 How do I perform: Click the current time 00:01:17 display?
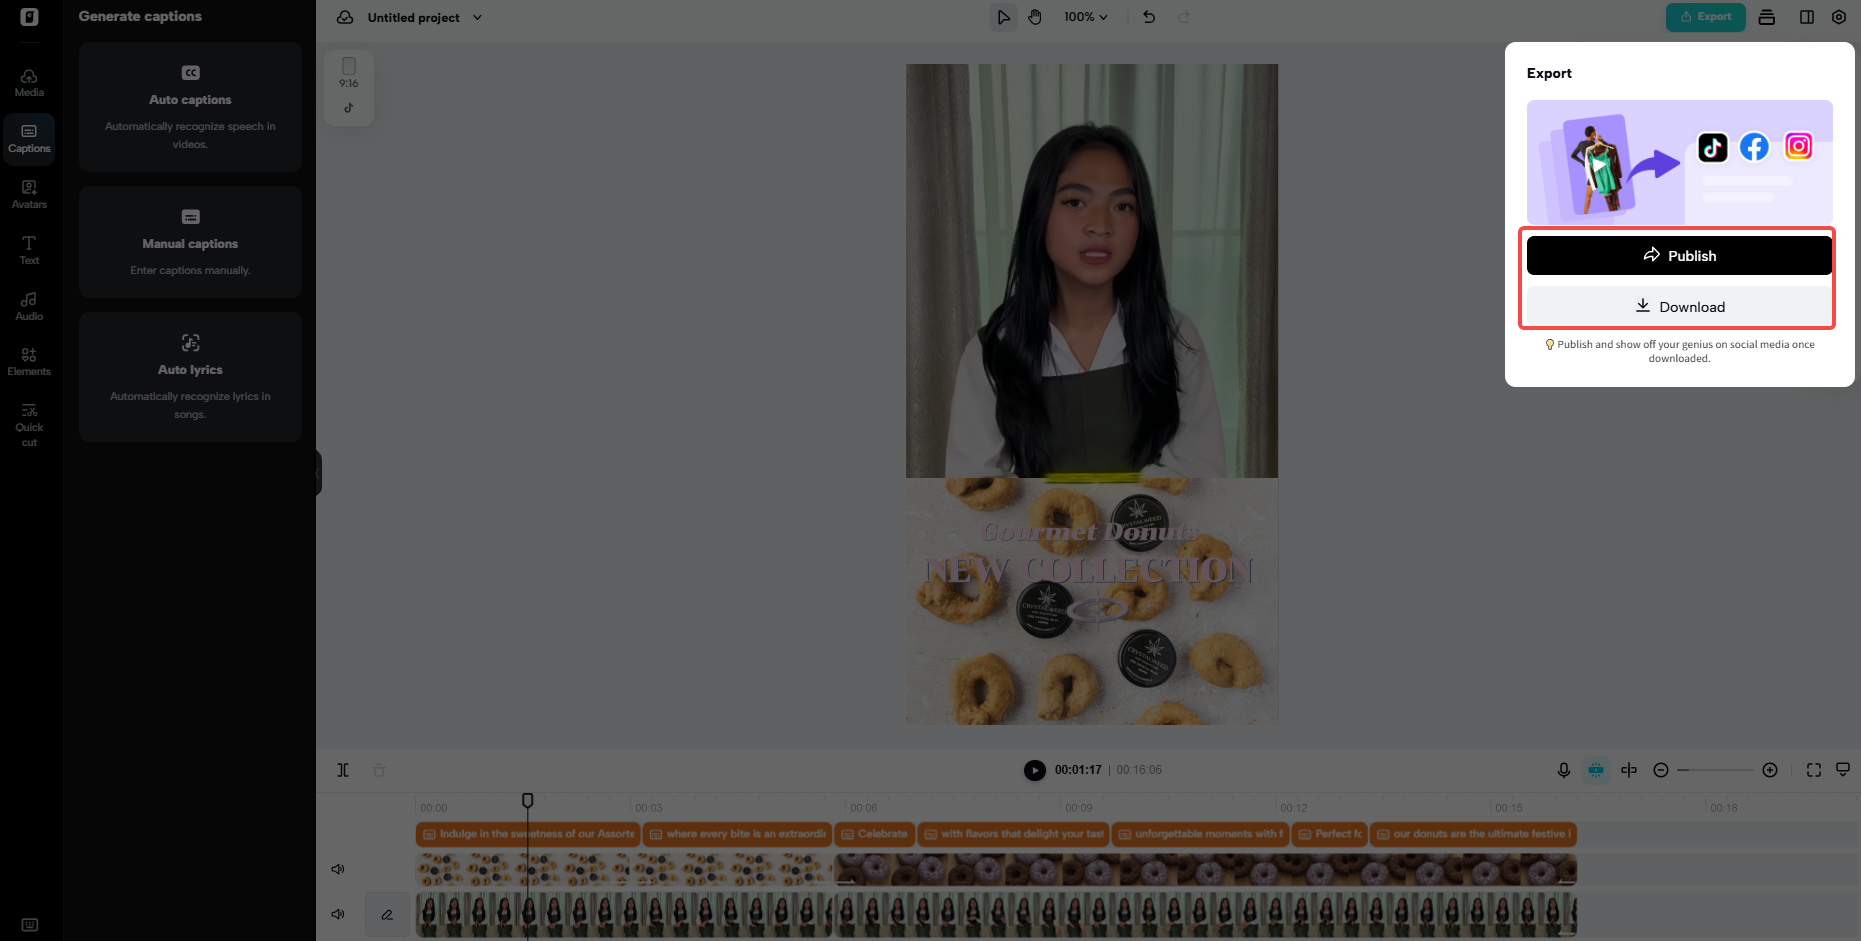tap(1078, 770)
